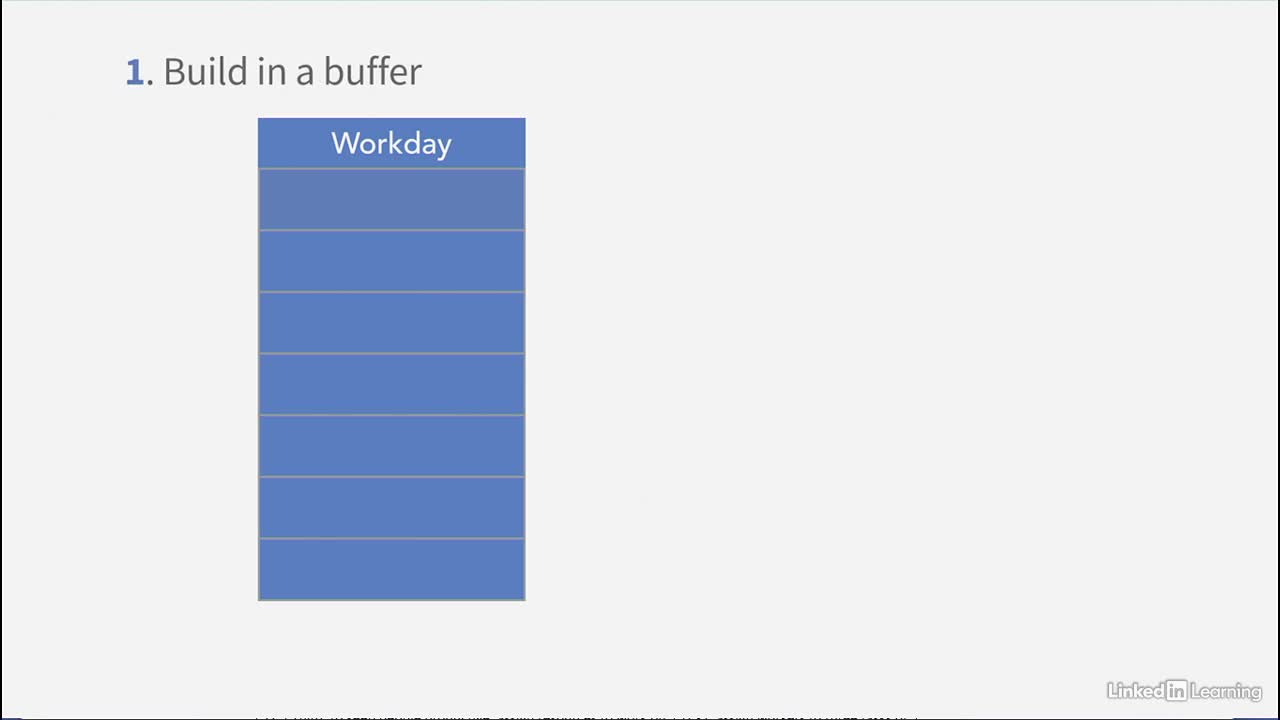Click the period after the number 1
The image size is (1280, 720).
[x=150, y=84]
